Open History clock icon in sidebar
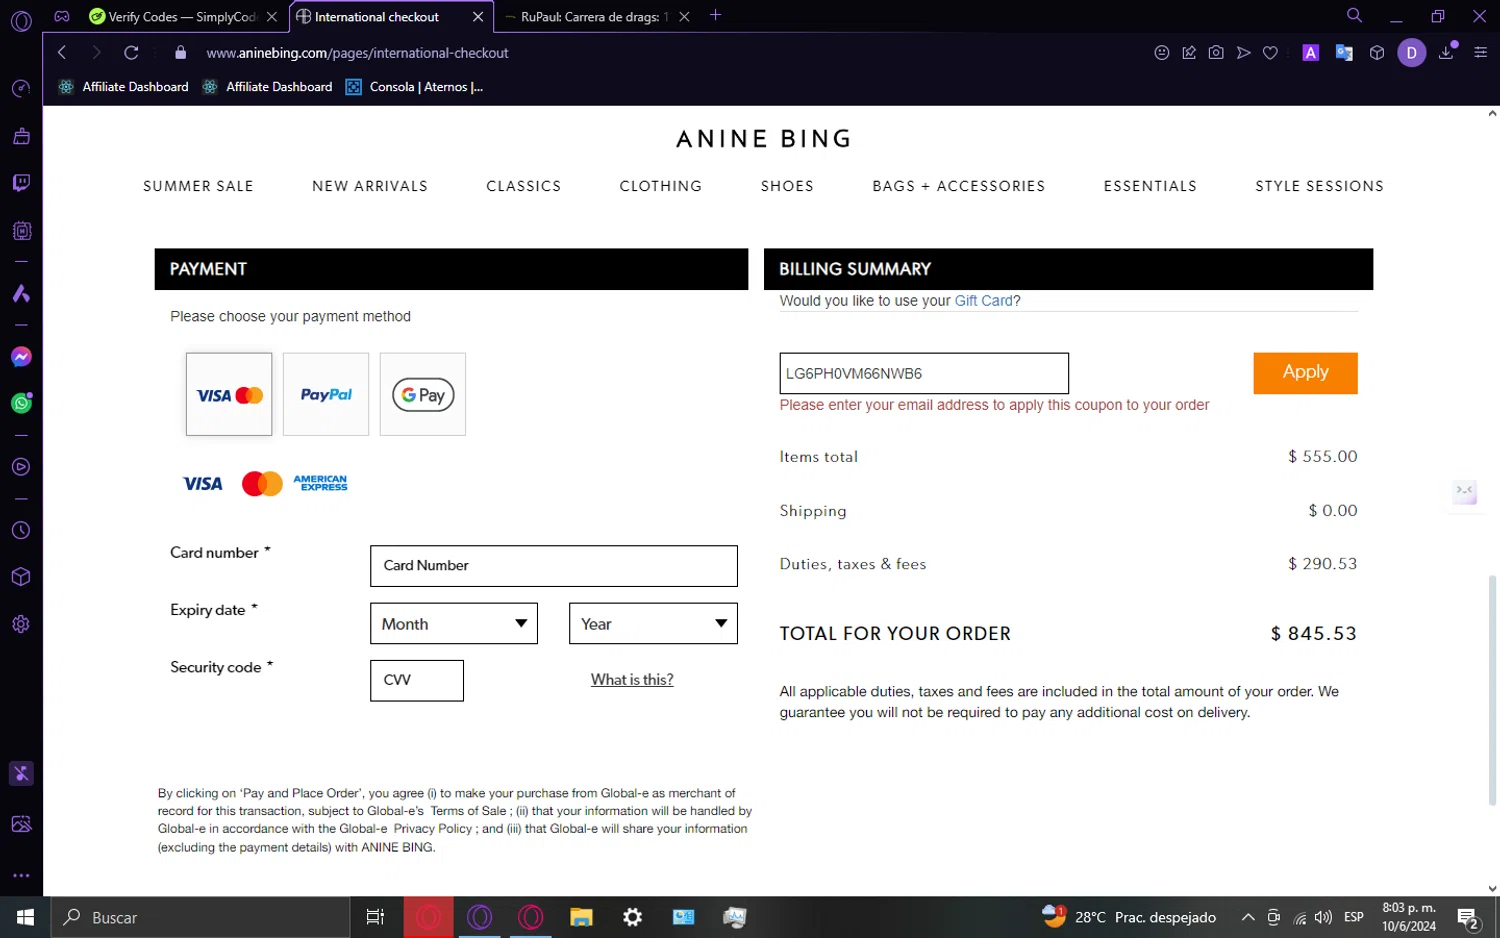The width and height of the screenshot is (1500, 938). point(21,531)
